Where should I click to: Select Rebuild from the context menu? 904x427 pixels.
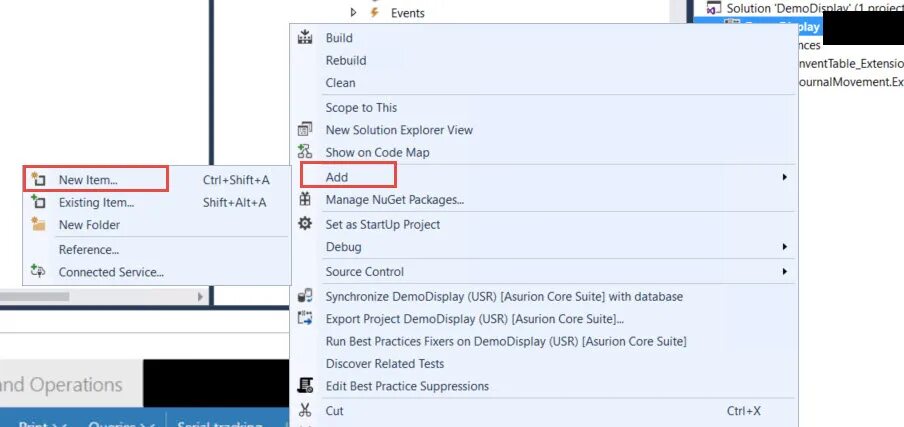coord(346,60)
